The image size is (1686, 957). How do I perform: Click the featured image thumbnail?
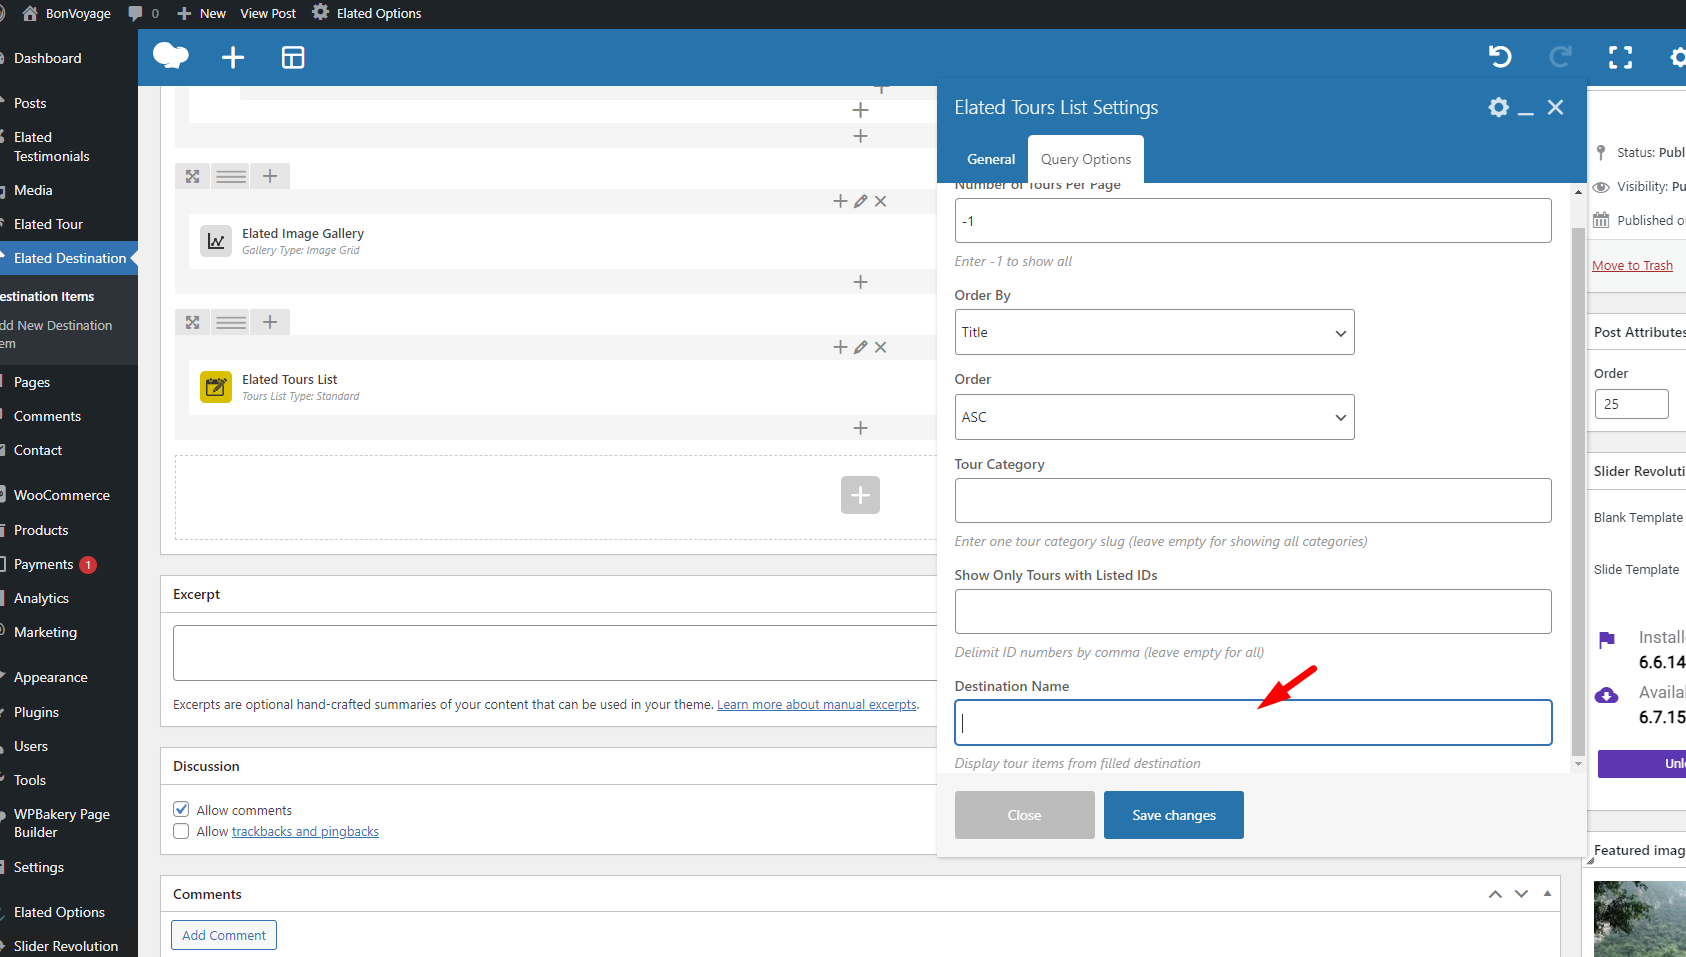1640,919
